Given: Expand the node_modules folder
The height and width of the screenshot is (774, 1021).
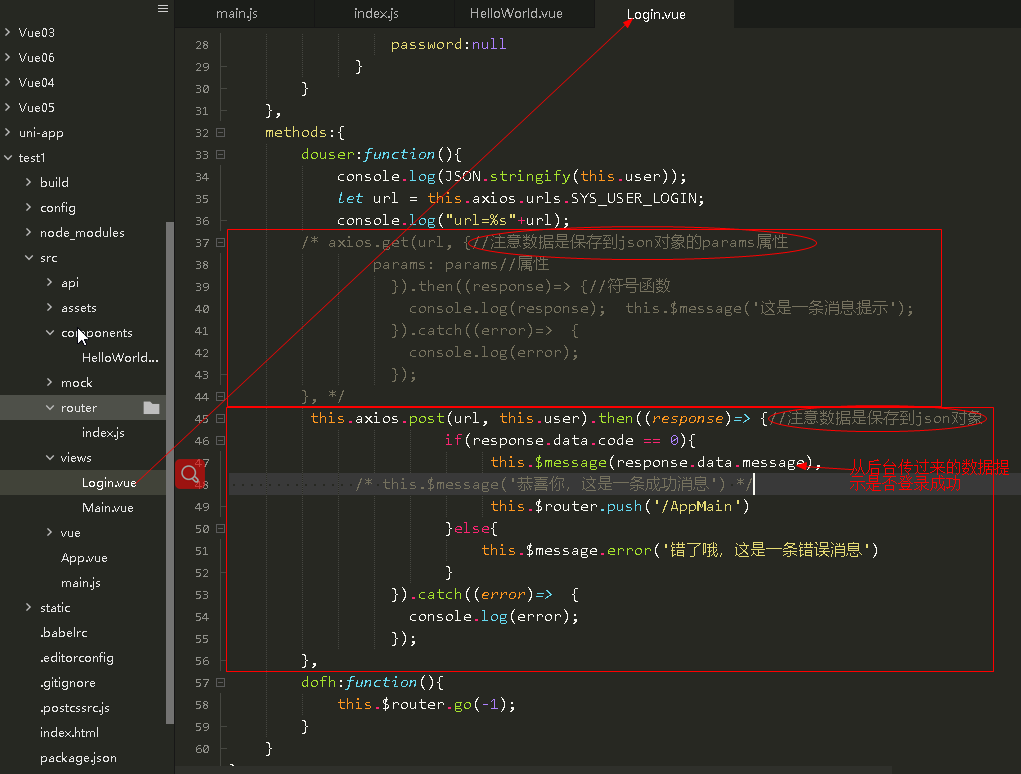Looking at the screenshot, I should click(x=29, y=232).
